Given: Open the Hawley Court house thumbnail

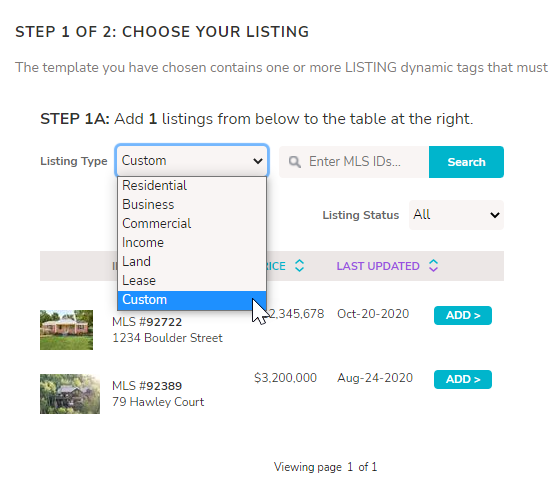Looking at the screenshot, I should click(x=70, y=394).
